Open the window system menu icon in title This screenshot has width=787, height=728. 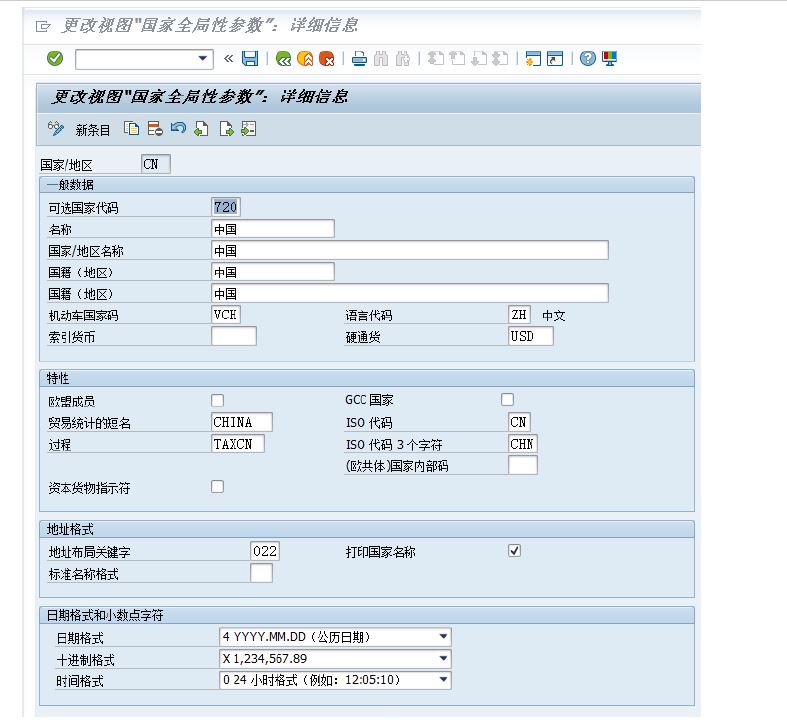(43, 26)
